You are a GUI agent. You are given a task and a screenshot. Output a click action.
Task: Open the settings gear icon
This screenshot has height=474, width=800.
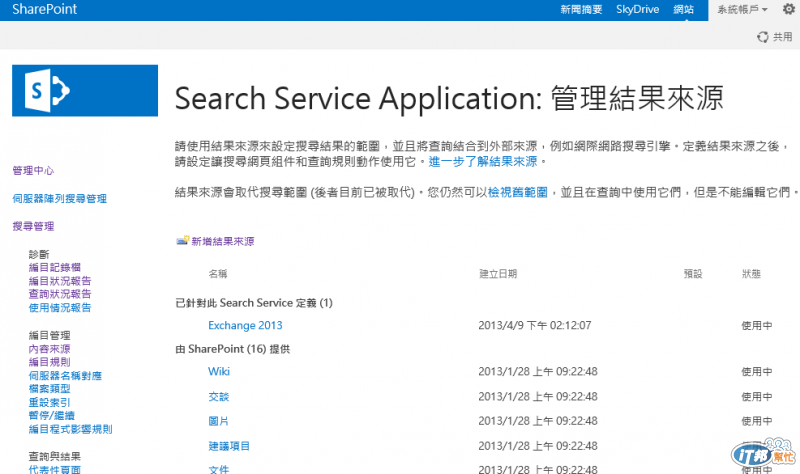click(x=788, y=9)
